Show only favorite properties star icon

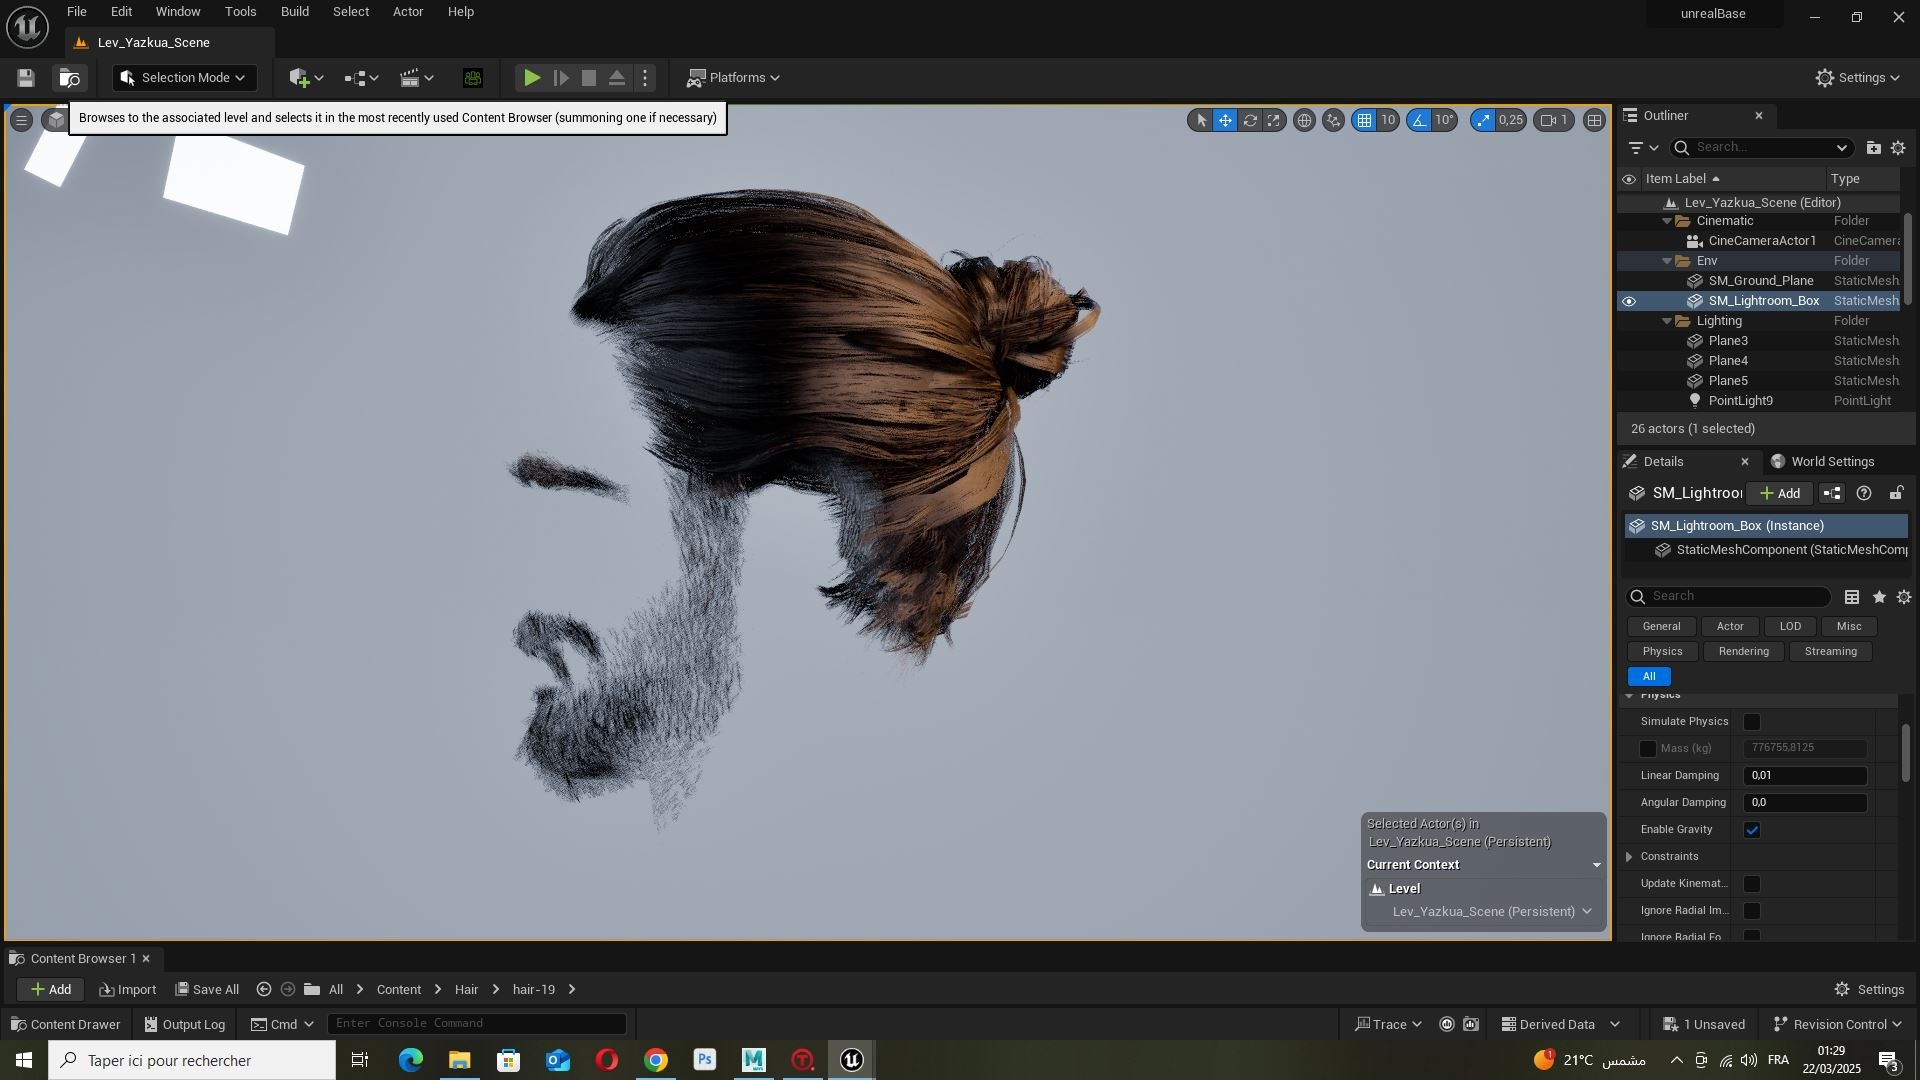click(x=1879, y=597)
